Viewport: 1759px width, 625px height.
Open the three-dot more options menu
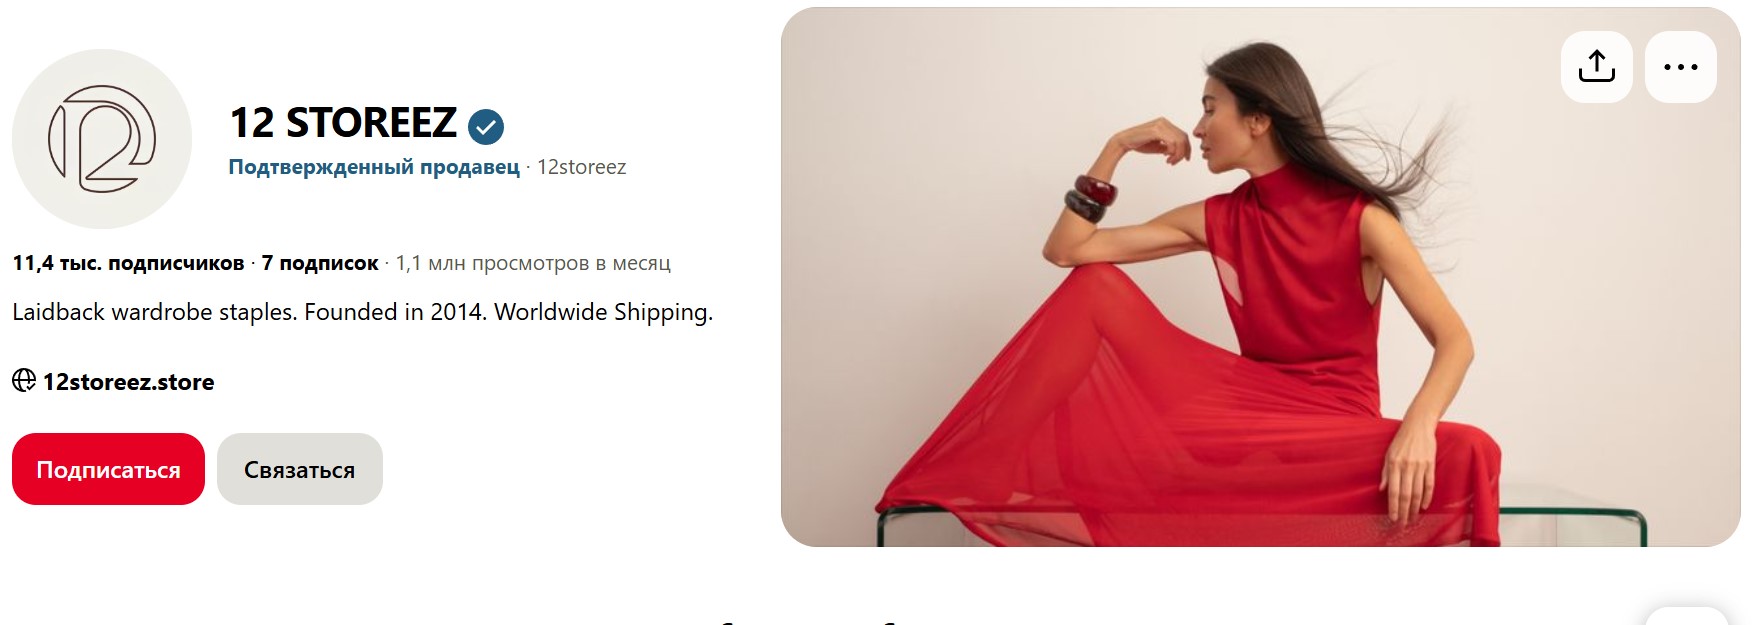(x=1680, y=66)
